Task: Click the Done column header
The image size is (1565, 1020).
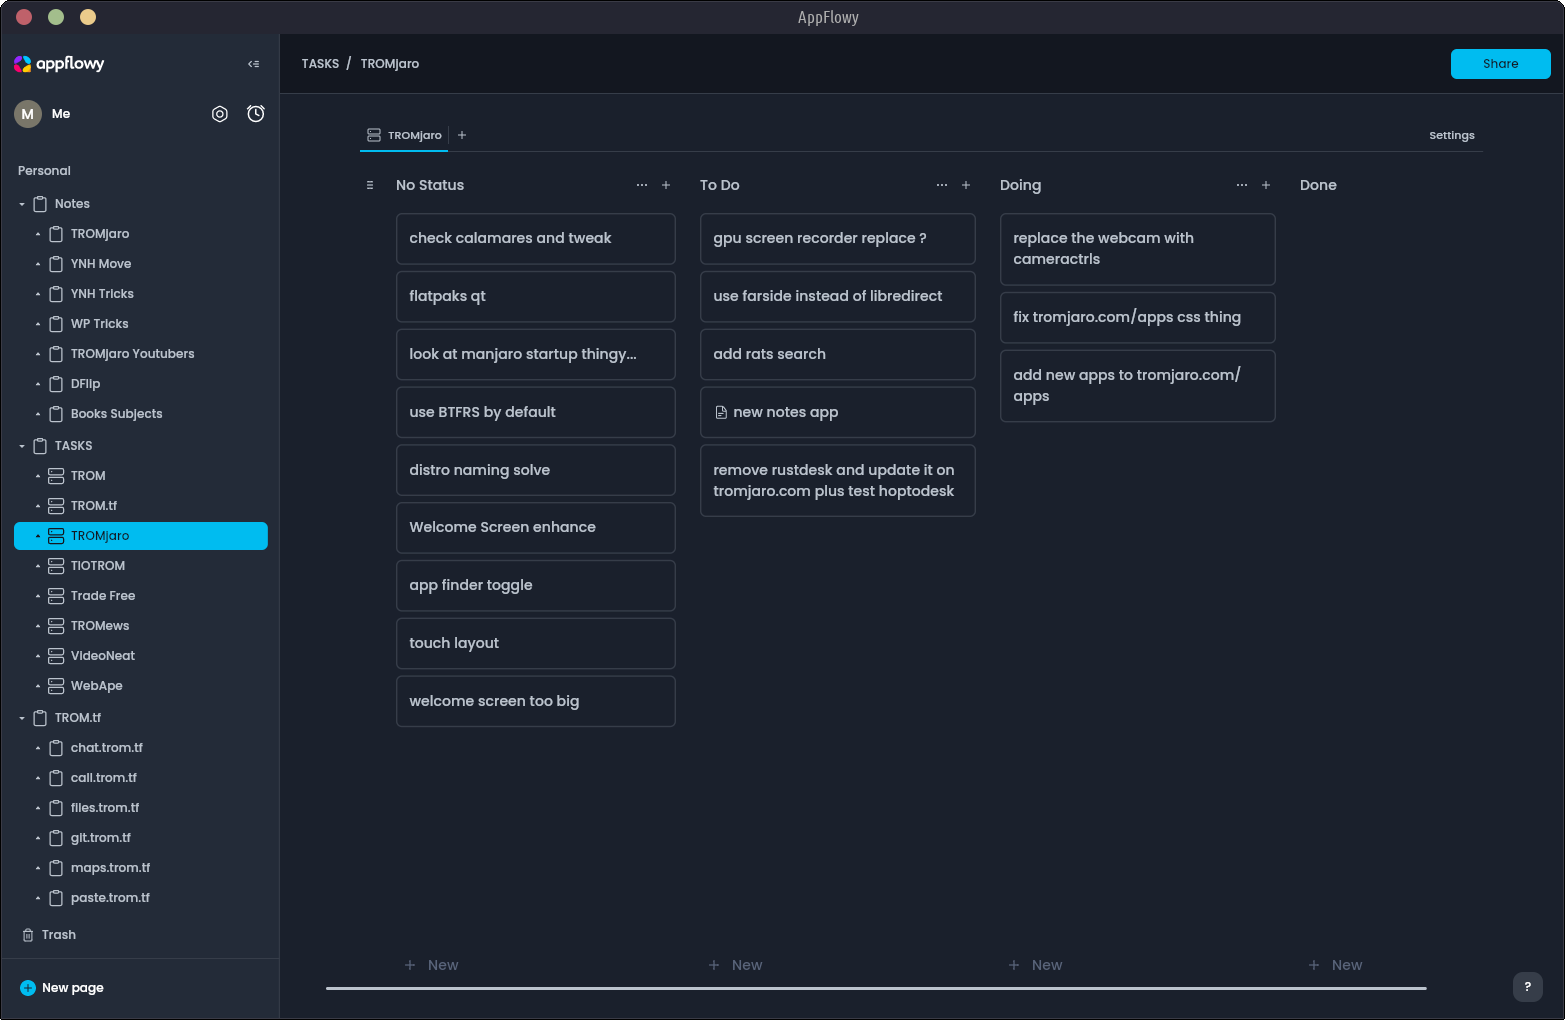Action: (x=1318, y=185)
